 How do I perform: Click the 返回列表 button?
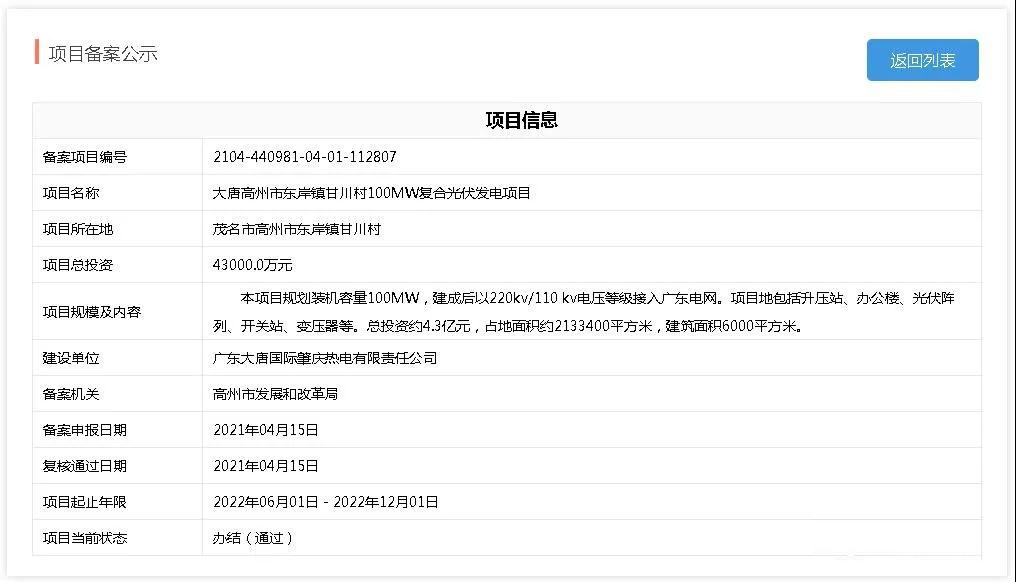tap(922, 60)
